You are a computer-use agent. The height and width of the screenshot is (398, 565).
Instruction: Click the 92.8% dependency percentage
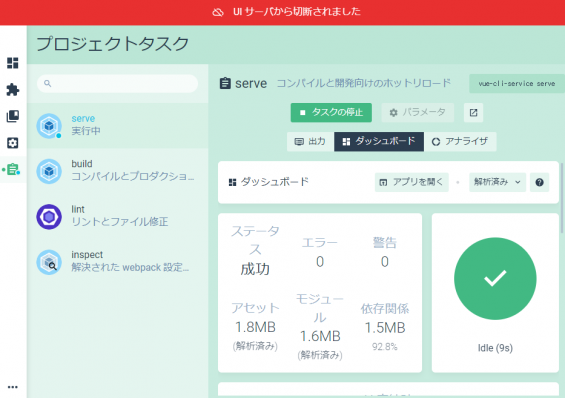(x=385, y=347)
